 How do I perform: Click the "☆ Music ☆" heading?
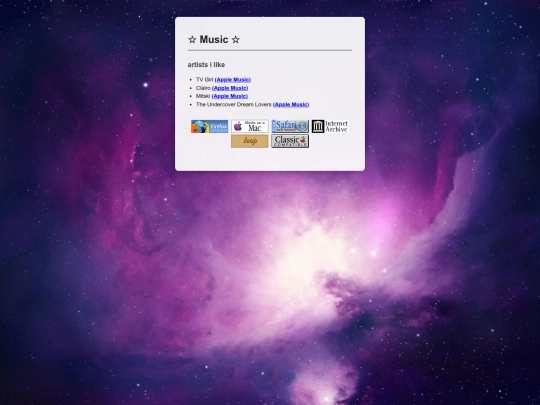tap(214, 40)
